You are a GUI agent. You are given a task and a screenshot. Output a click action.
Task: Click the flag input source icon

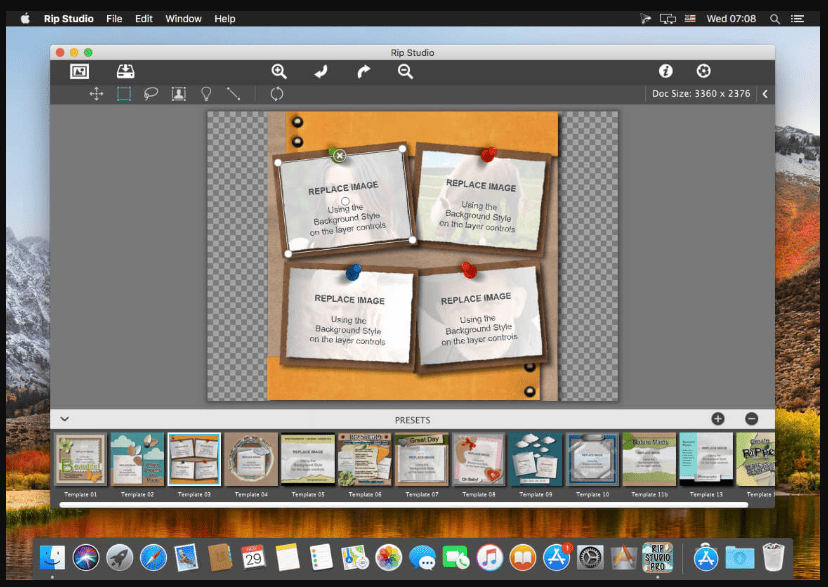[690, 18]
